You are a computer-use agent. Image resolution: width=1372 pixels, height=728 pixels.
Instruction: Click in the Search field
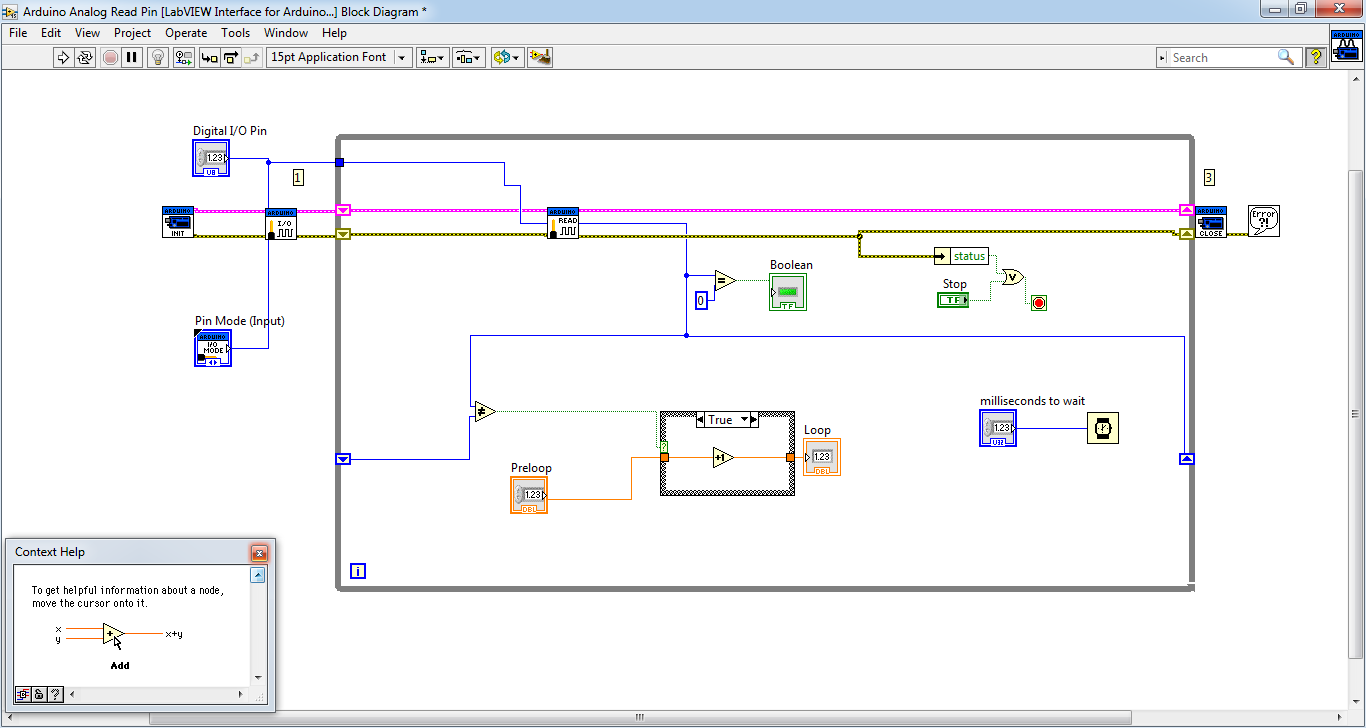1222,58
